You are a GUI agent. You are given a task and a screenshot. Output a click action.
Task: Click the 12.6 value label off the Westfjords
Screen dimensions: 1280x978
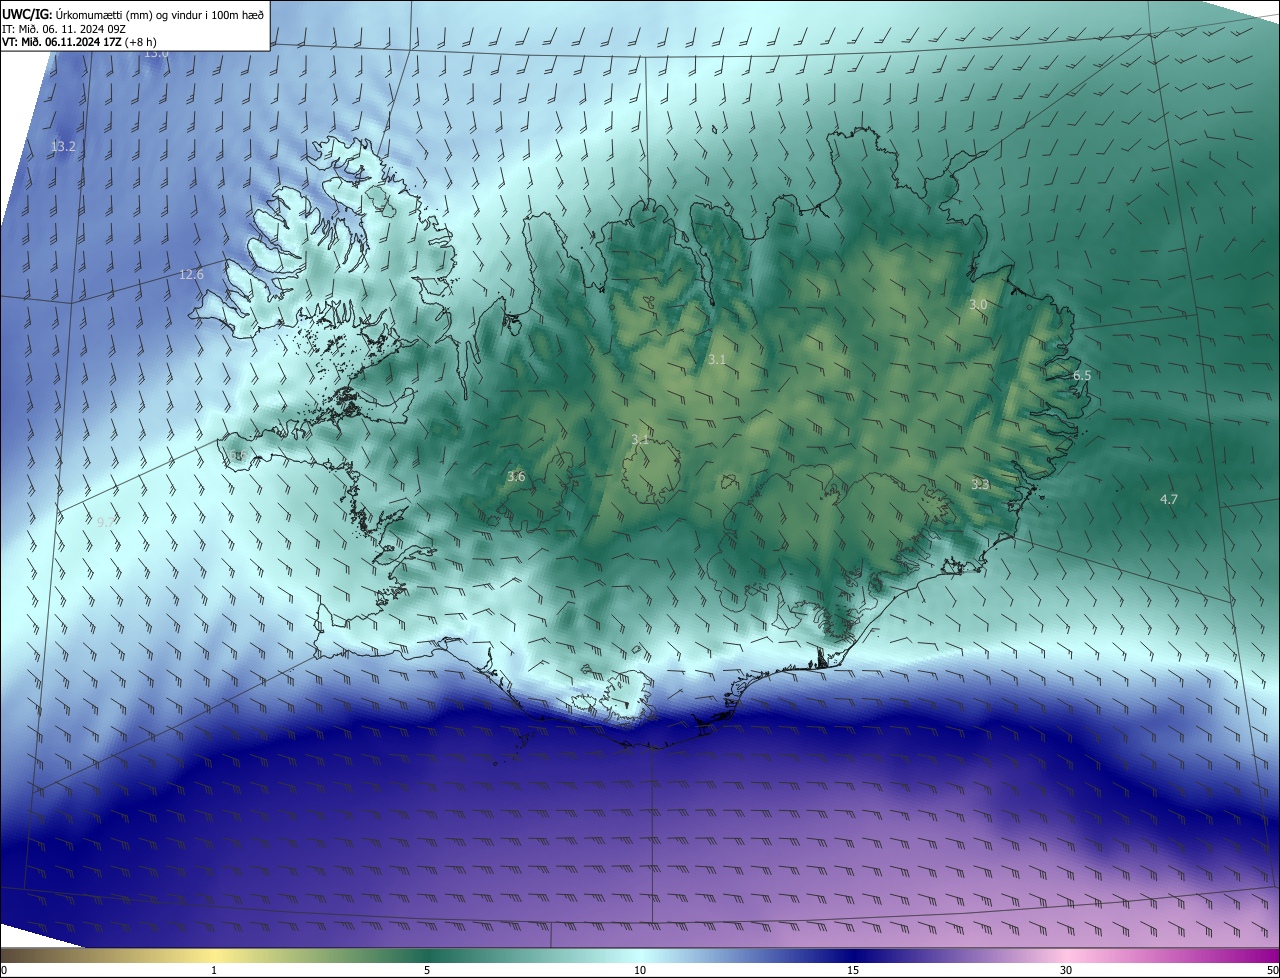pos(191,274)
